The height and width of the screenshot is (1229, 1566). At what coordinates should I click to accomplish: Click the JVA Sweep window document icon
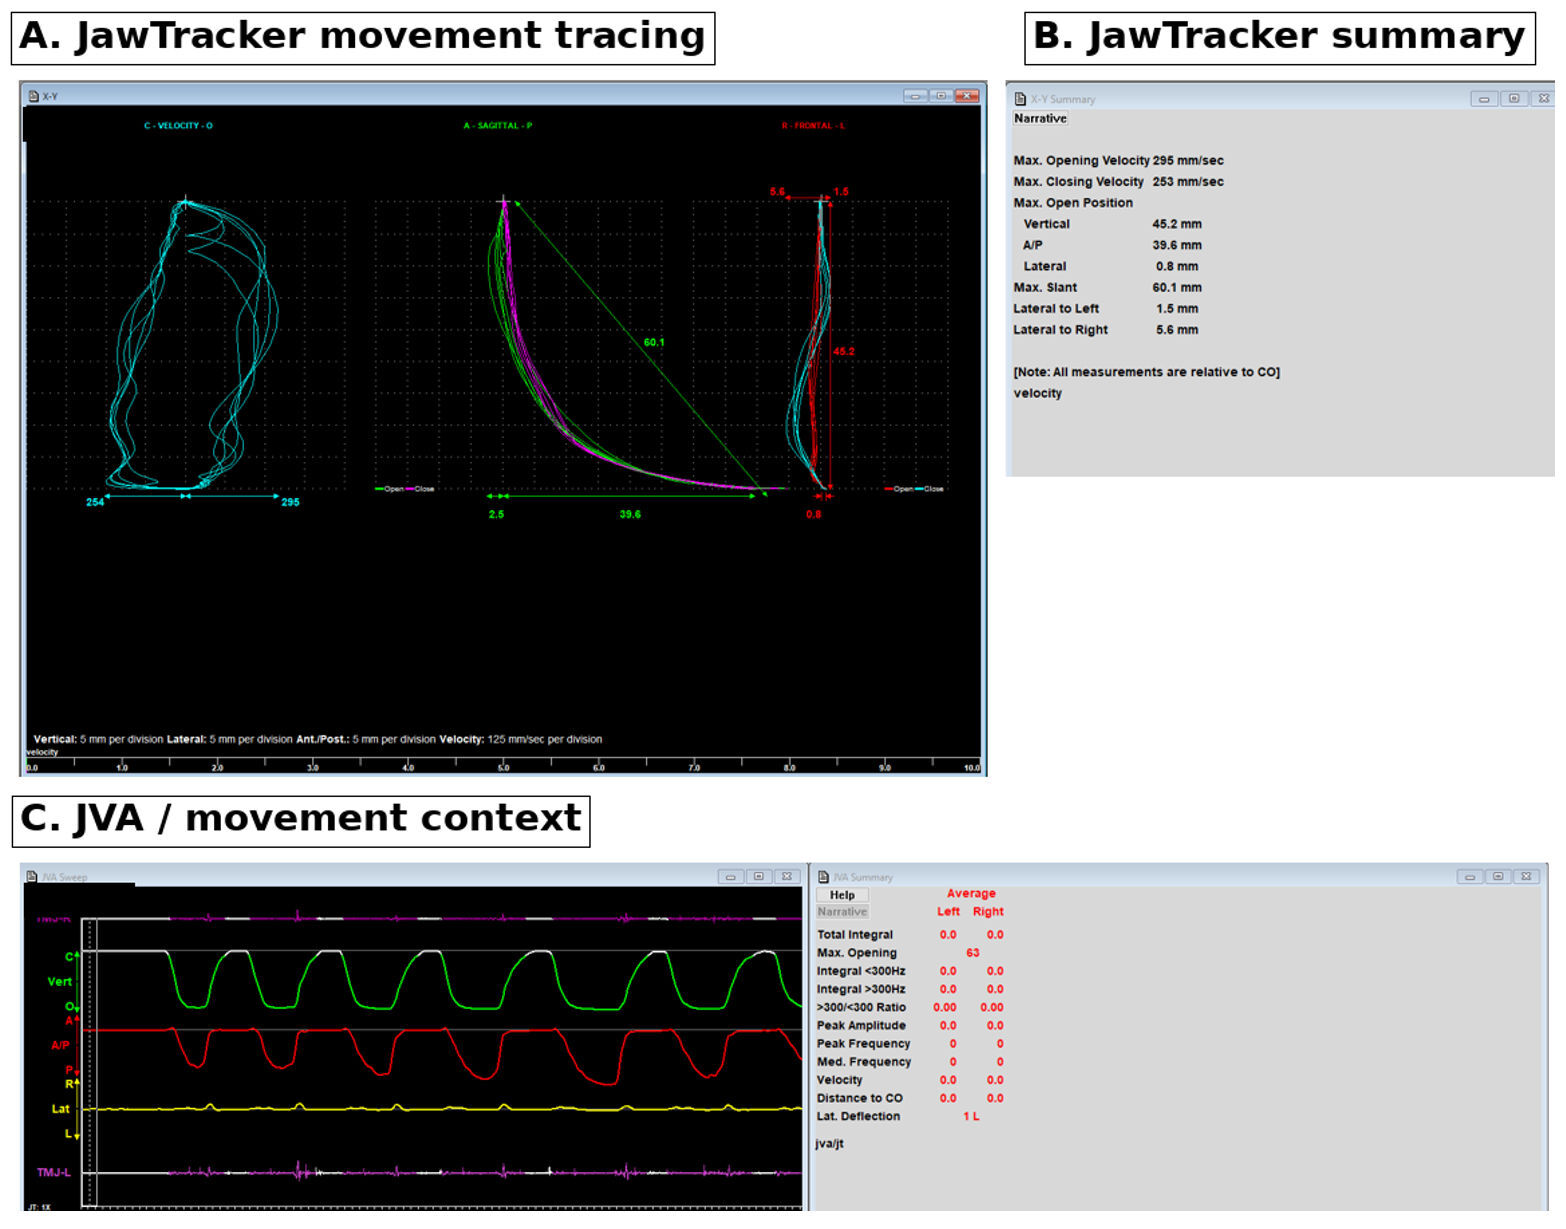32,877
